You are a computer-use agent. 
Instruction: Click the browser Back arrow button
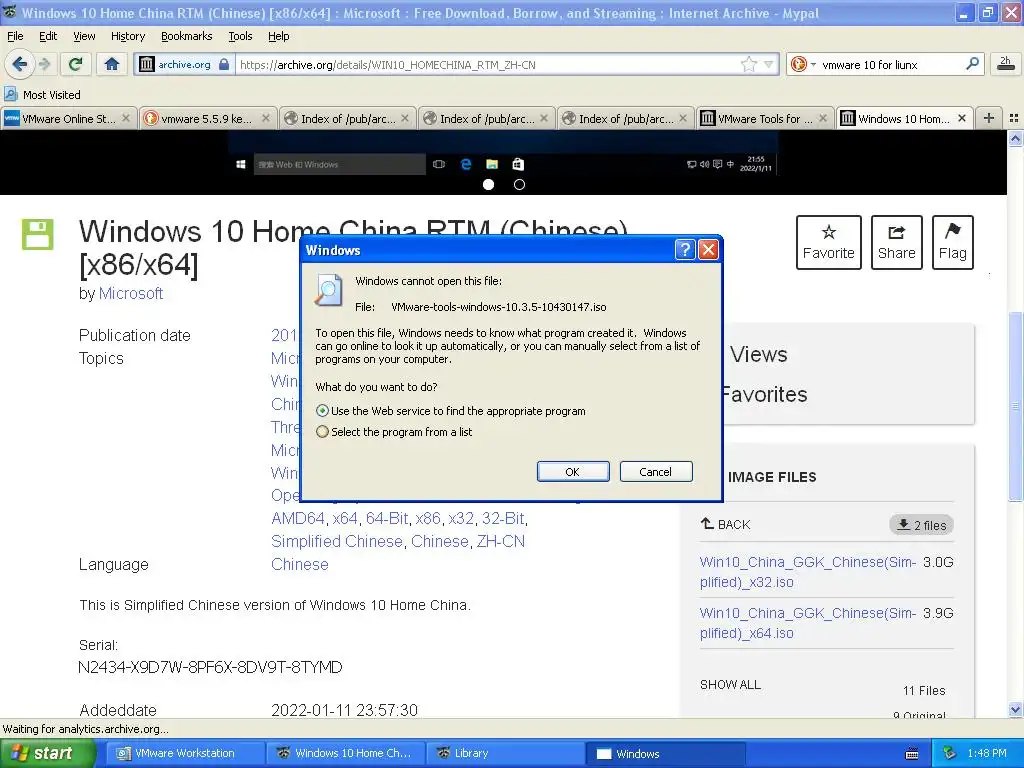(20, 64)
